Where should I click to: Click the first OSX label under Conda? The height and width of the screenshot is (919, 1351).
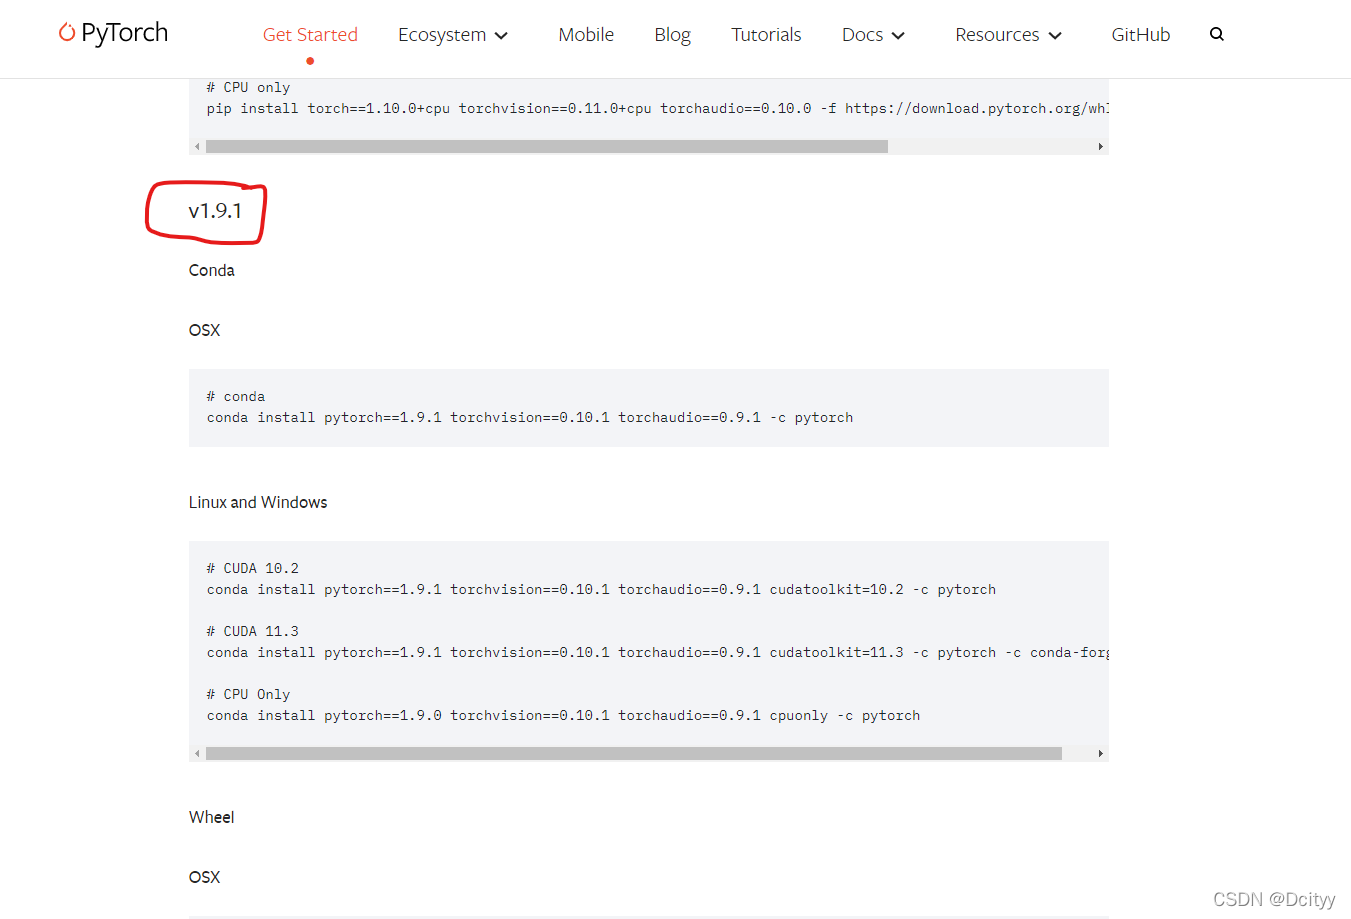coord(204,330)
